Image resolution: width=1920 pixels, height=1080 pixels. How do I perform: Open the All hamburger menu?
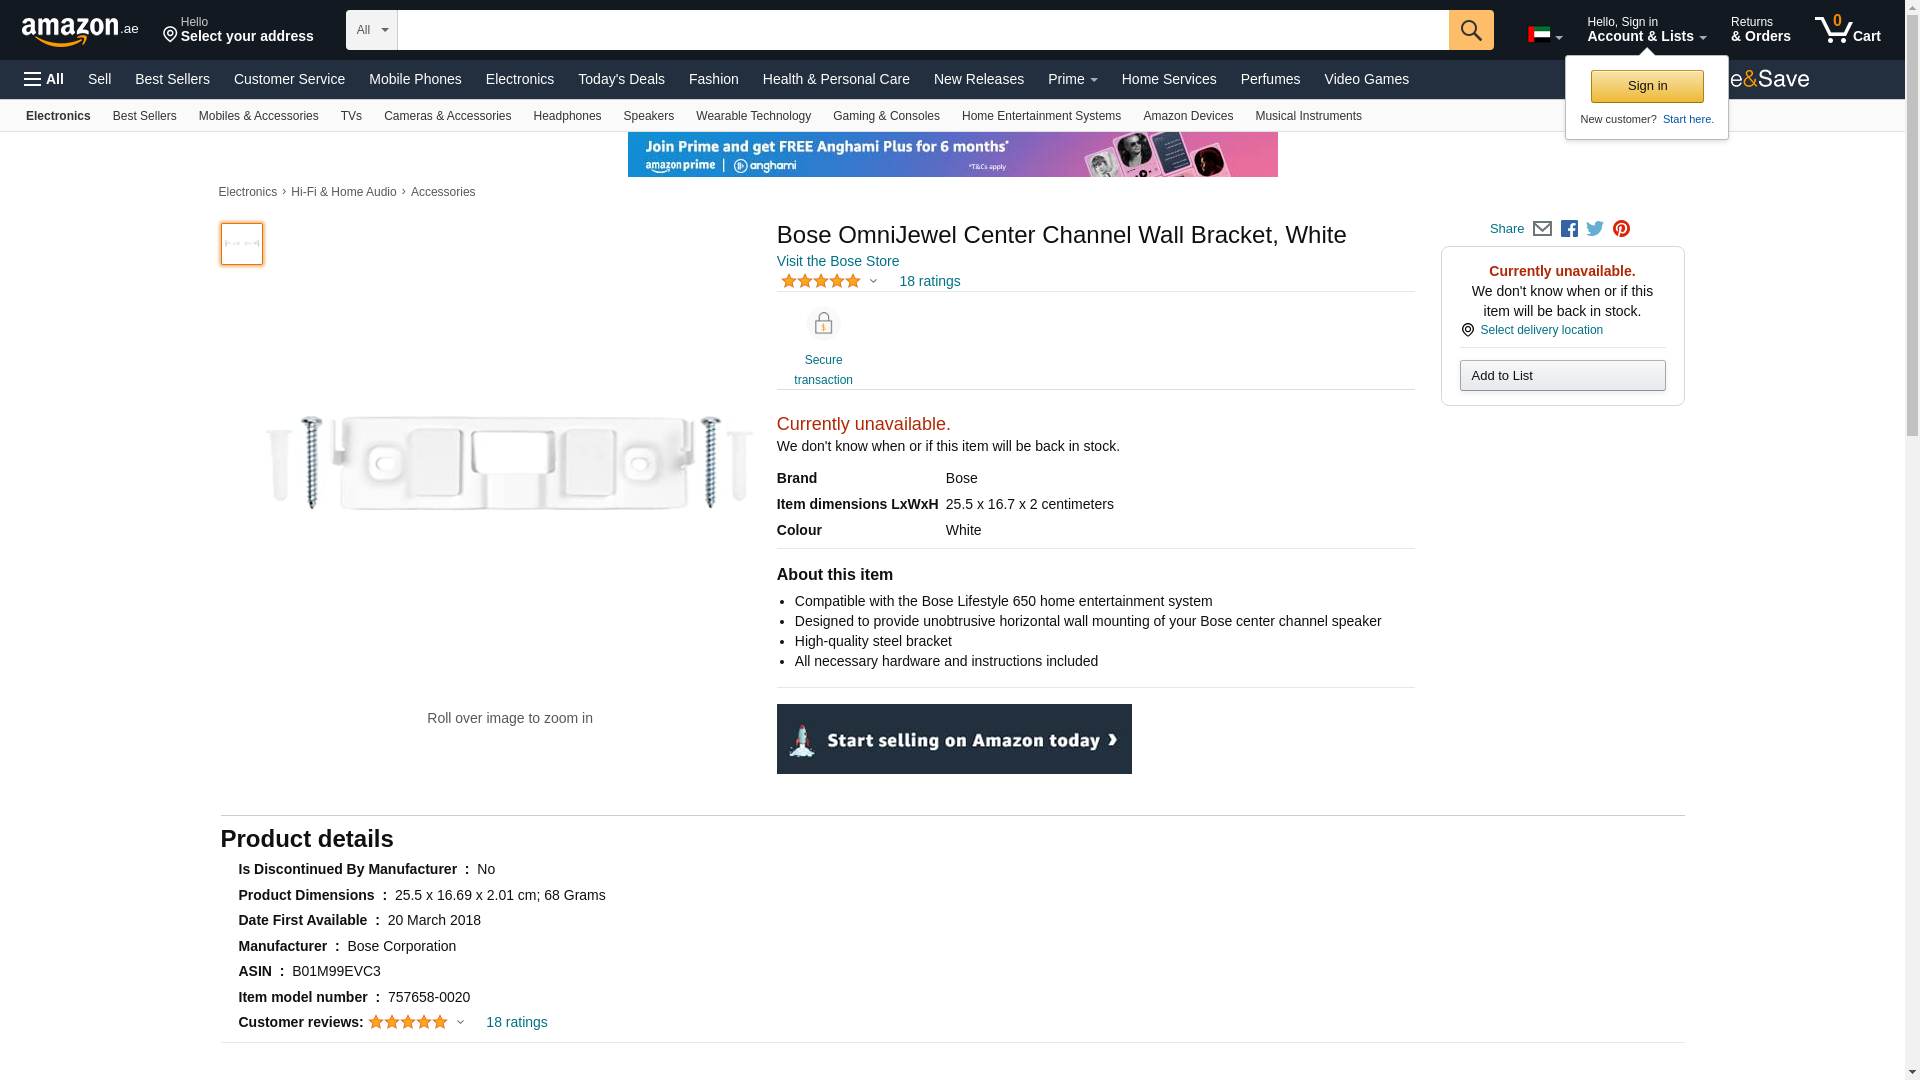tap(44, 79)
